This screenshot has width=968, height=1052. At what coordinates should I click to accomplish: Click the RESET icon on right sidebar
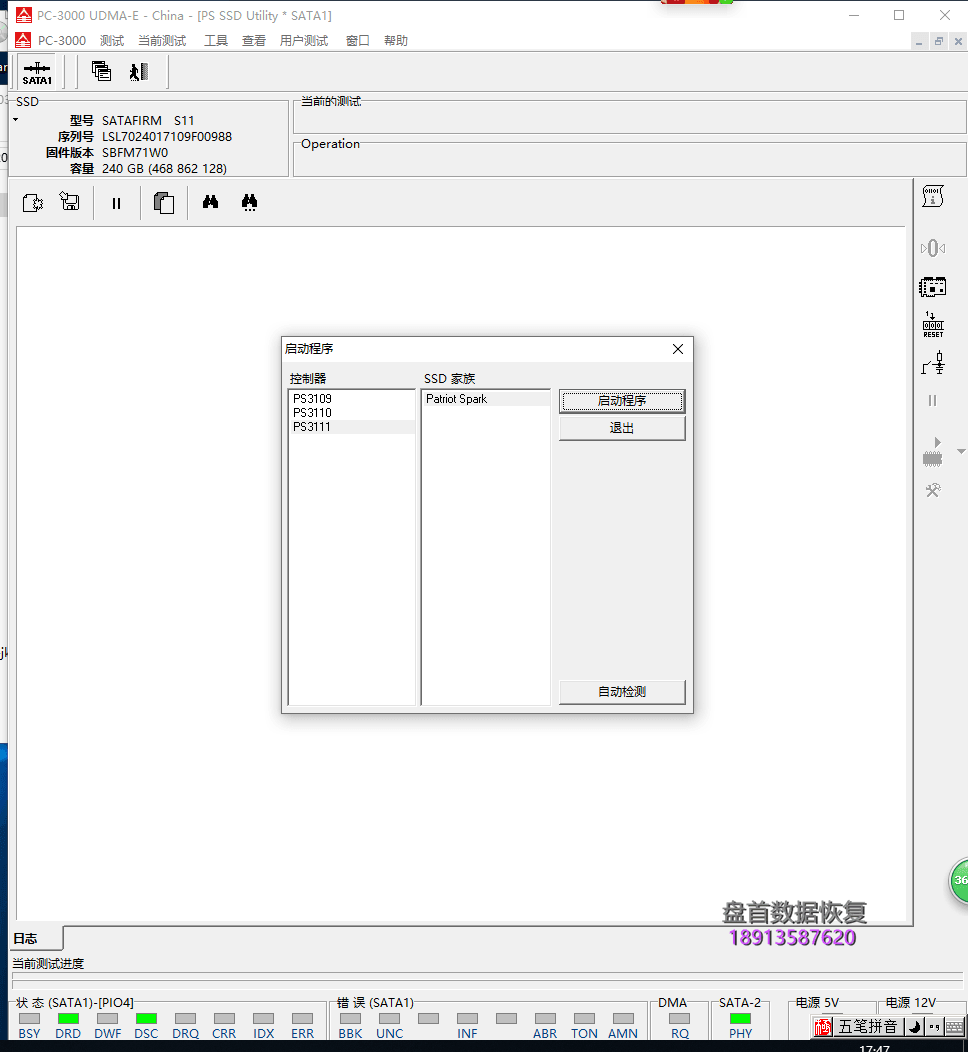pyautogui.click(x=933, y=325)
